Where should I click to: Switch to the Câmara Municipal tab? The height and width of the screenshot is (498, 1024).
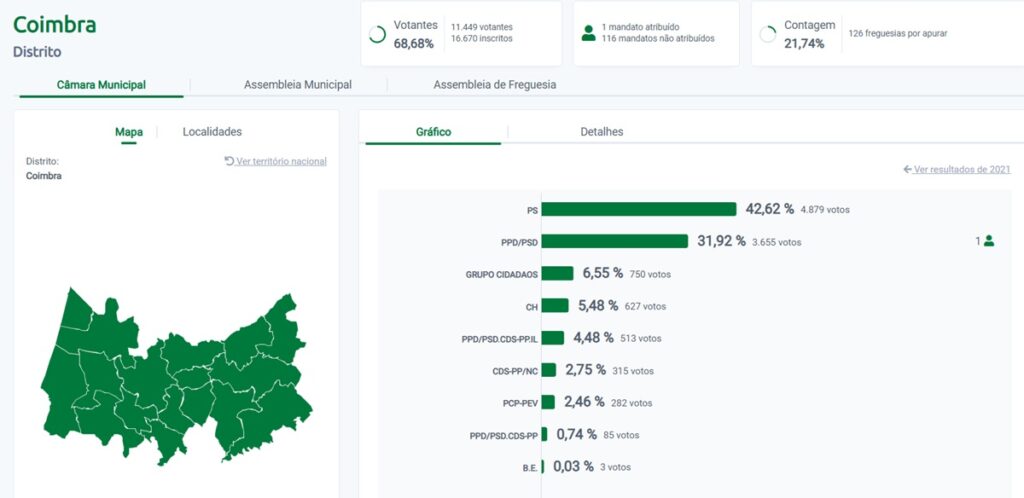[x=101, y=85]
